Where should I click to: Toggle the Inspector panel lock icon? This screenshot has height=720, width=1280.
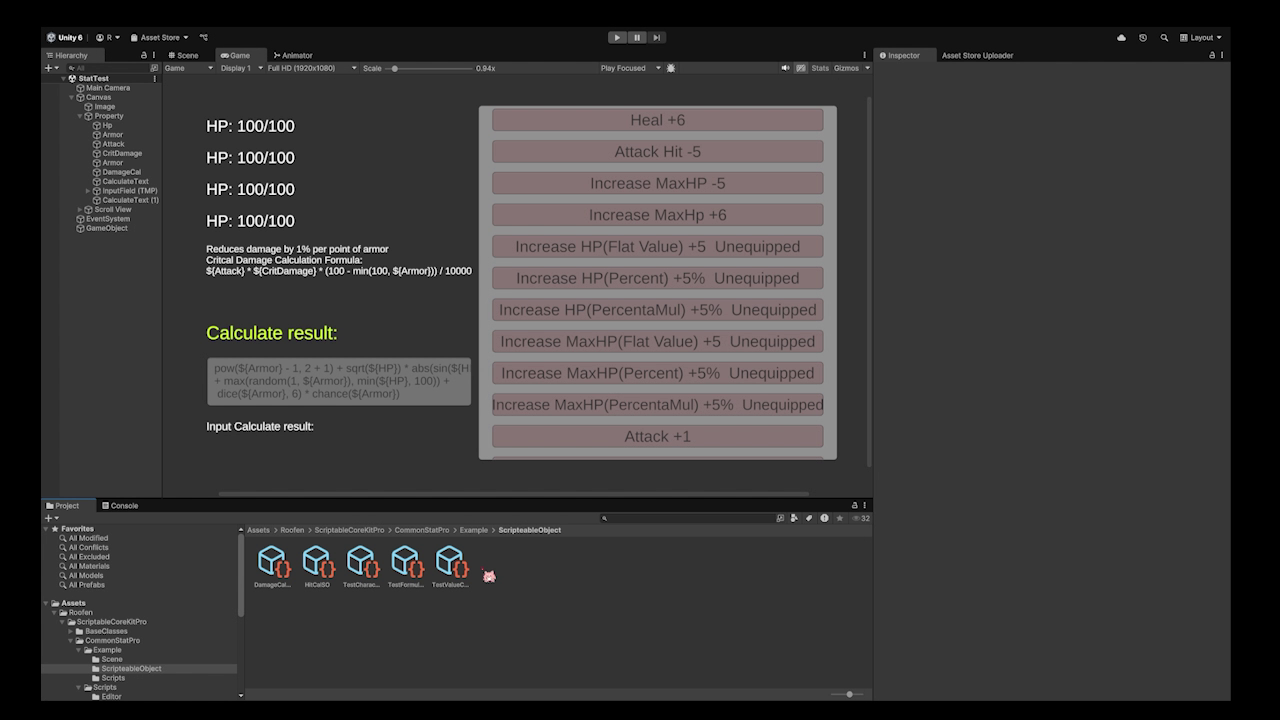pos(1212,55)
